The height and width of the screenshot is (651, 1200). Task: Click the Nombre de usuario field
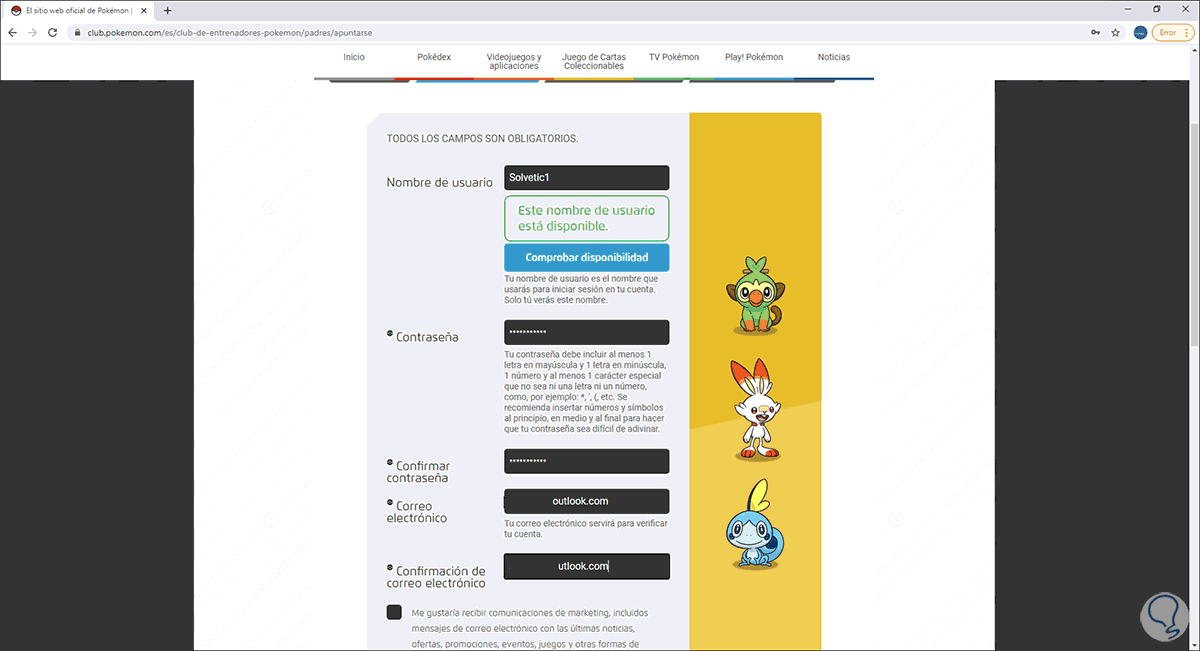pos(587,178)
